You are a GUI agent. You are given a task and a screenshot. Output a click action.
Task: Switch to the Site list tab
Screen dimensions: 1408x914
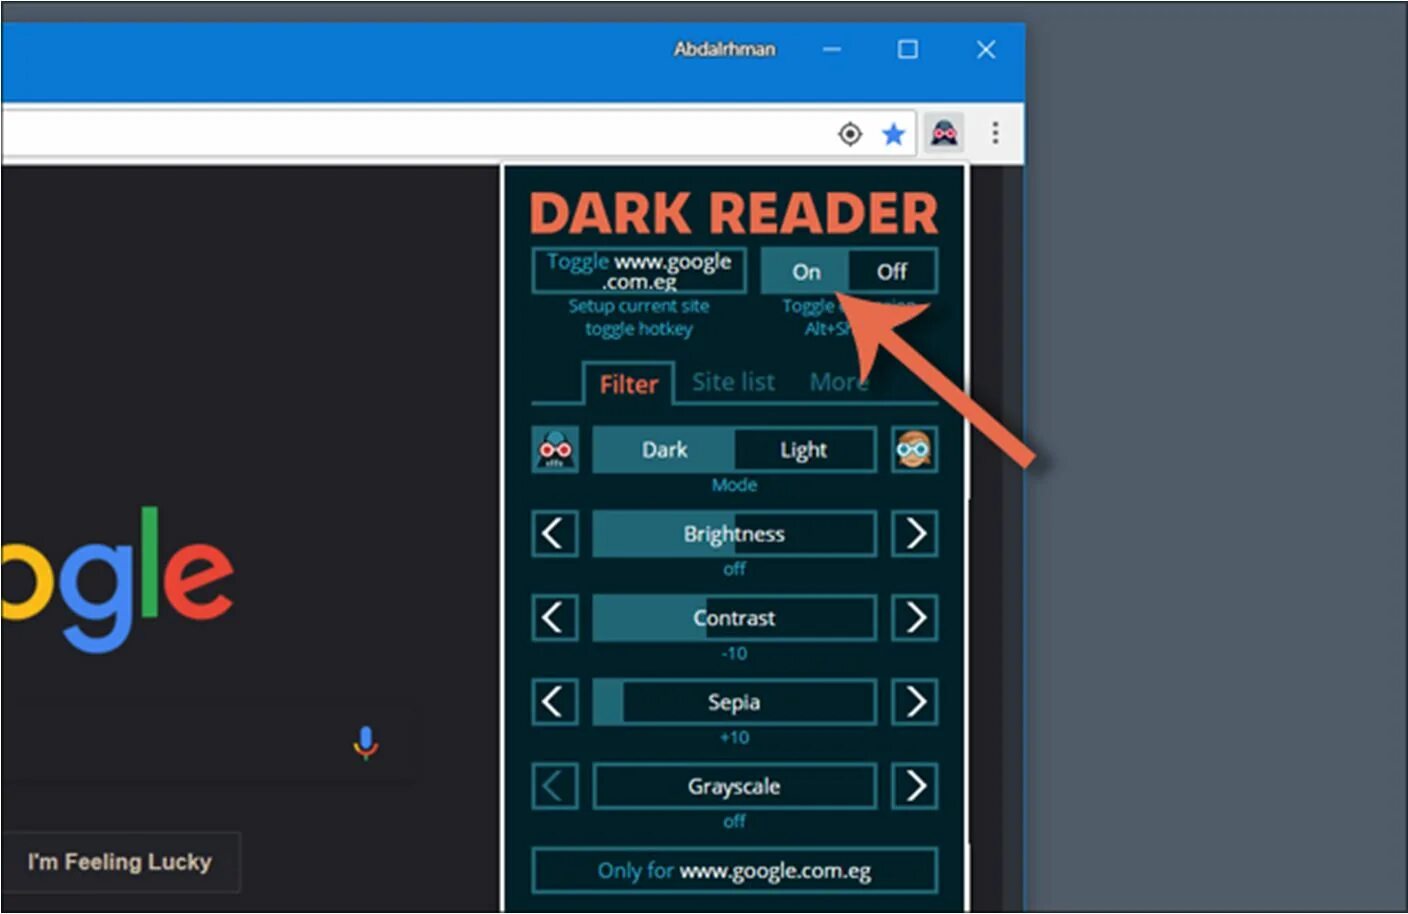click(733, 382)
